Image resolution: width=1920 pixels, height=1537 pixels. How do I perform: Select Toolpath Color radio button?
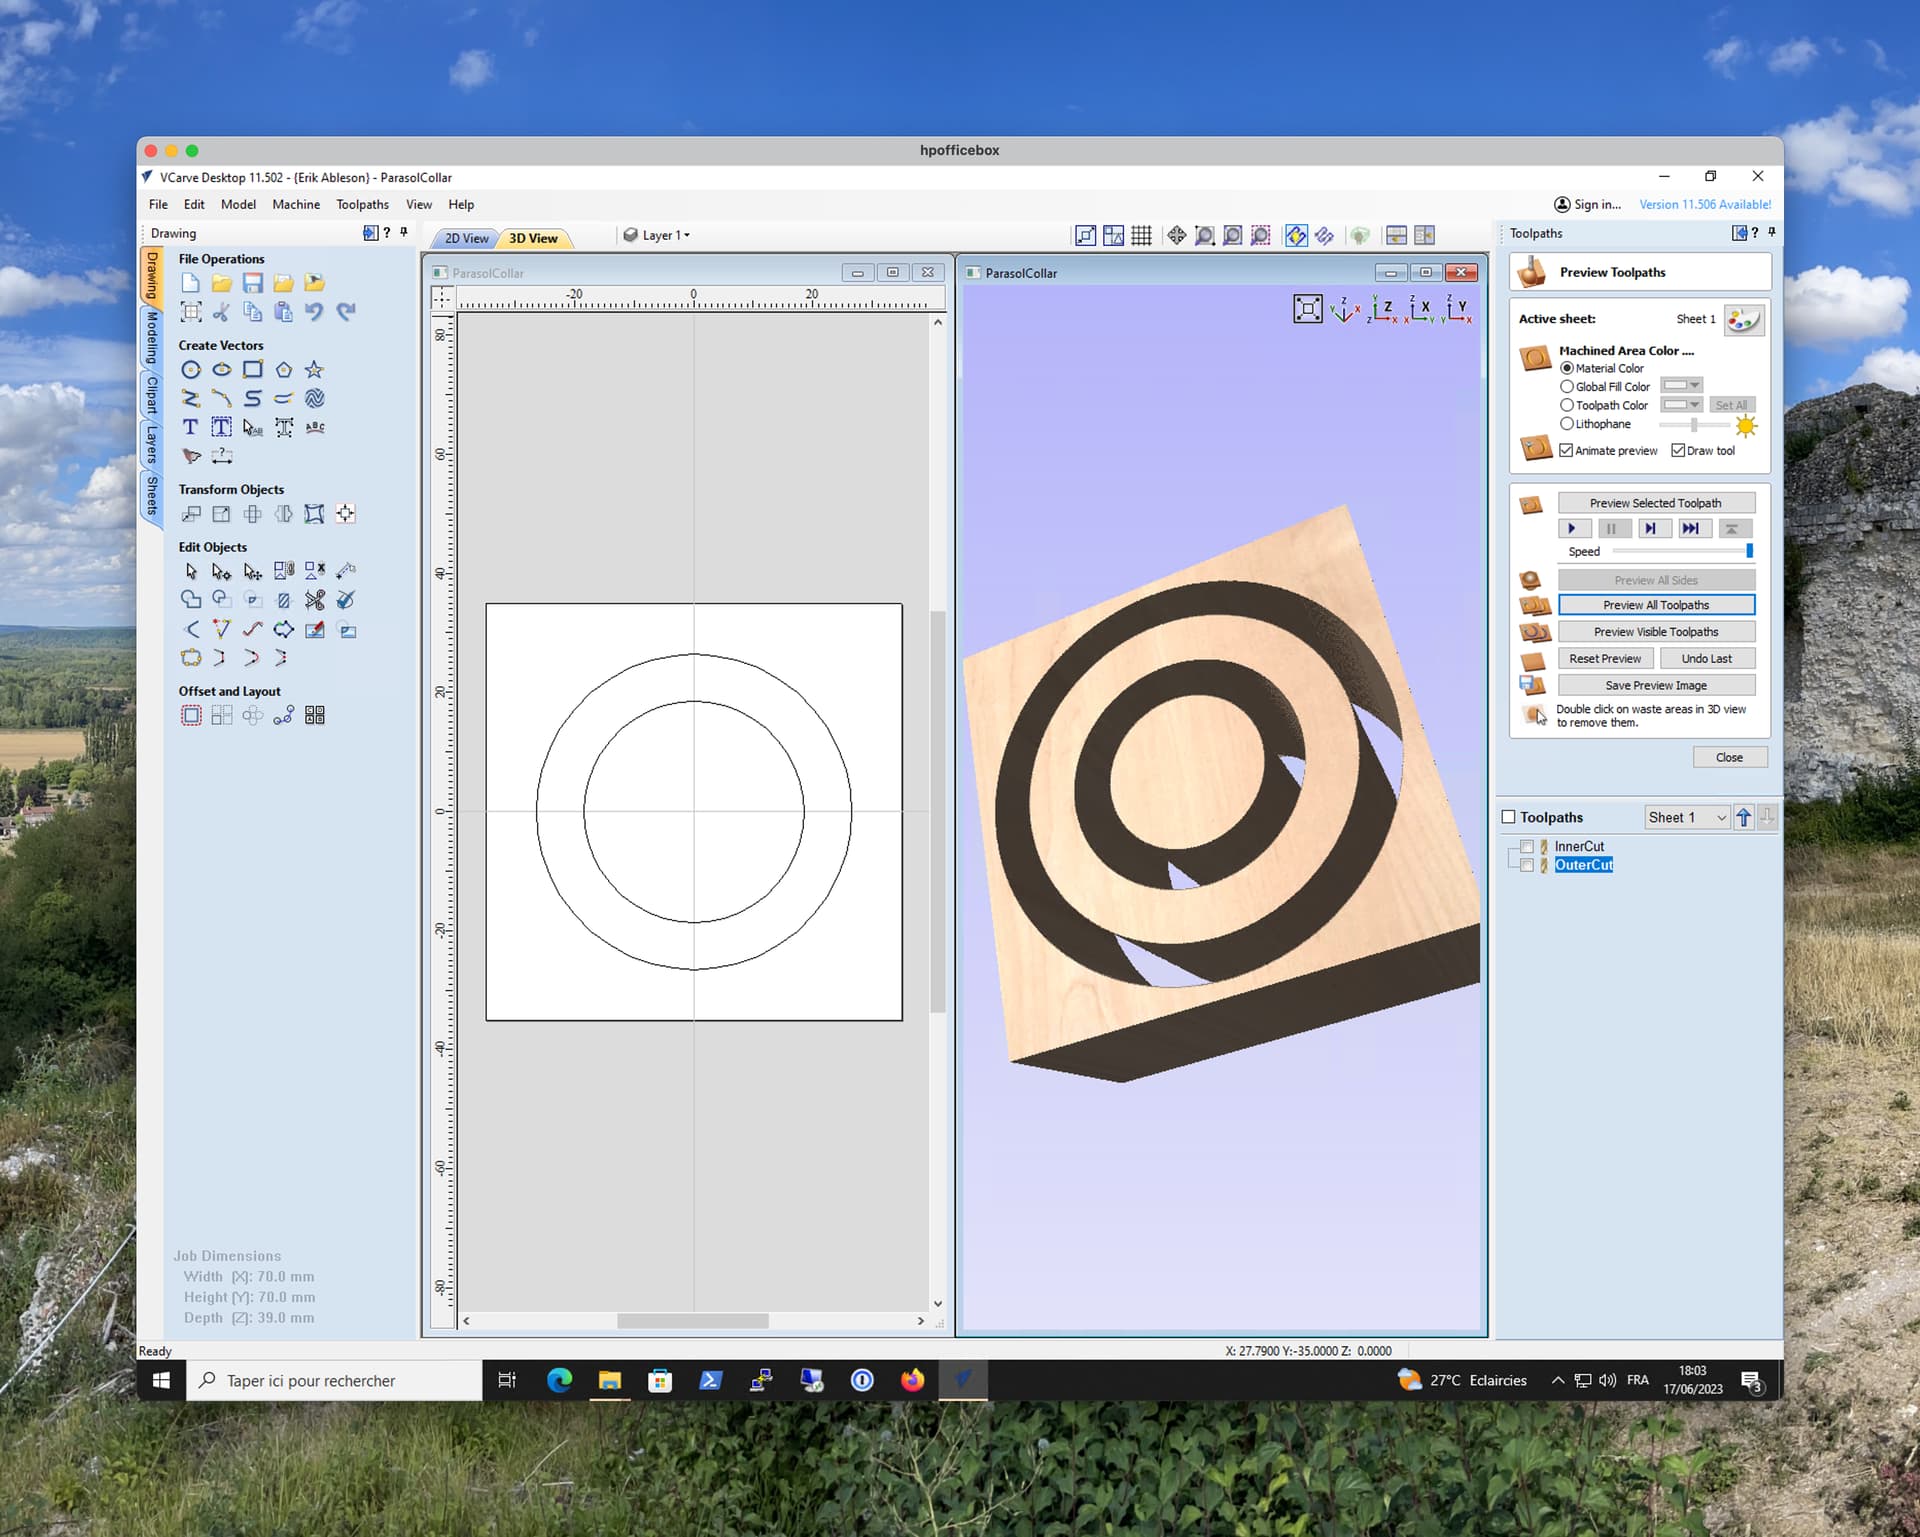coord(1567,405)
